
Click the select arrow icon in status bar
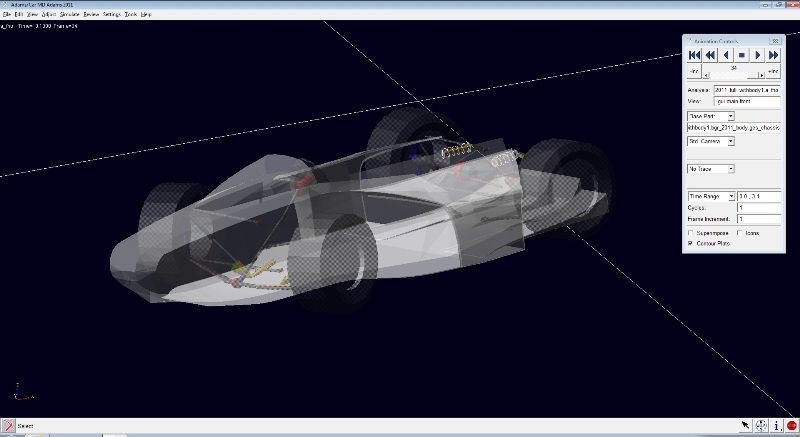coord(745,426)
